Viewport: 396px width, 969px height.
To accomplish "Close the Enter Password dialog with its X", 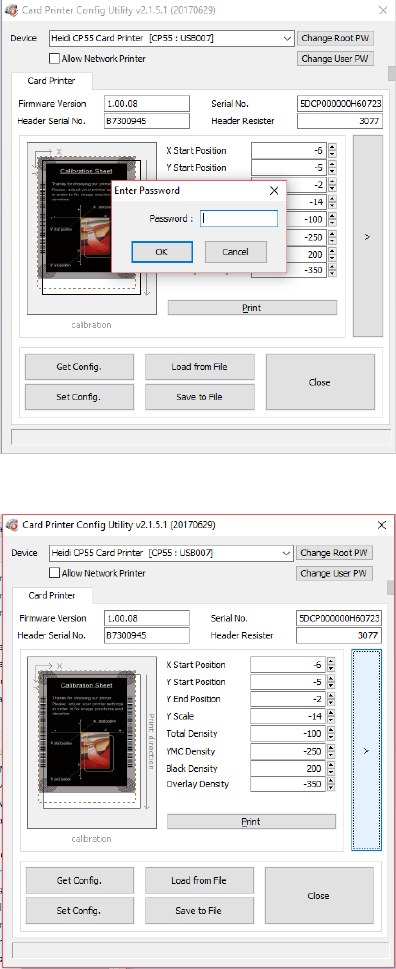I will coord(274,191).
